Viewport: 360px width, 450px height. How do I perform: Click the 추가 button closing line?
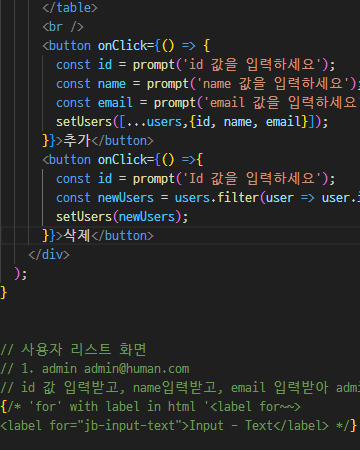click(98, 141)
